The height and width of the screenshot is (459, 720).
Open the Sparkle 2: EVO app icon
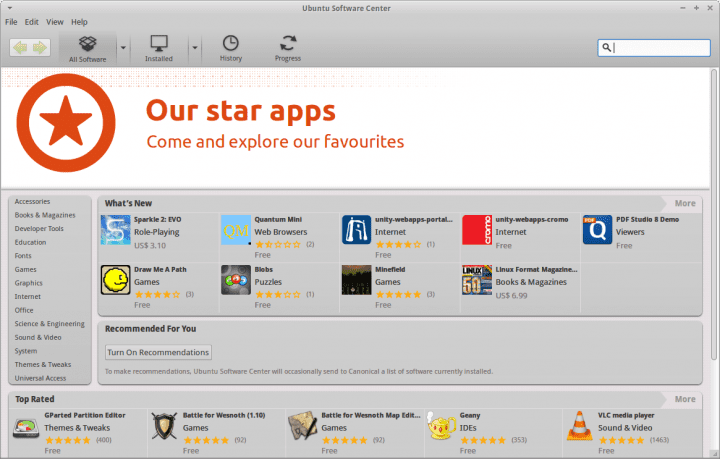(116, 230)
